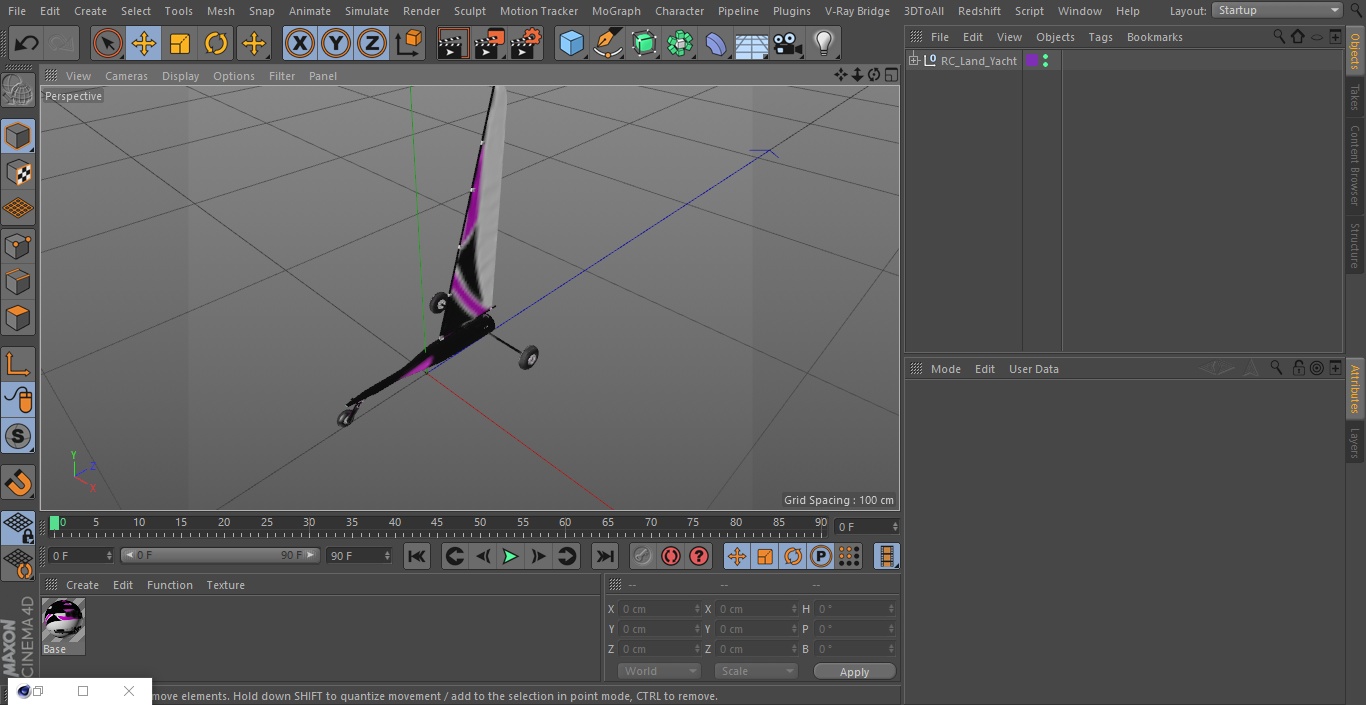Viewport: 1366px width, 705px height.
Task: Play the animation forward
Action: click(x=510, y=556)
